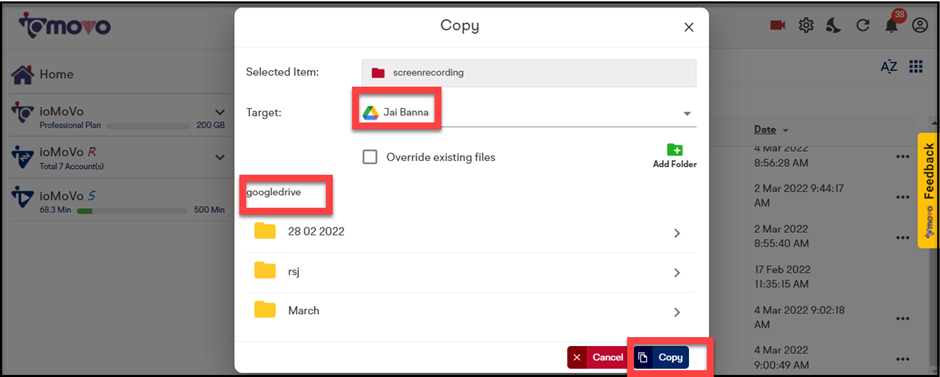Click the screenrecording selected item field
Image resolution: width=940 pixels, height=377 pixels.
point(529,73)
